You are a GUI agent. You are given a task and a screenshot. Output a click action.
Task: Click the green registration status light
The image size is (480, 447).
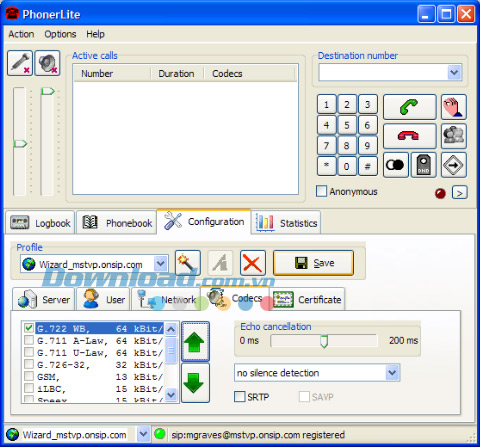pyautogui.click(x=160, y=434)
